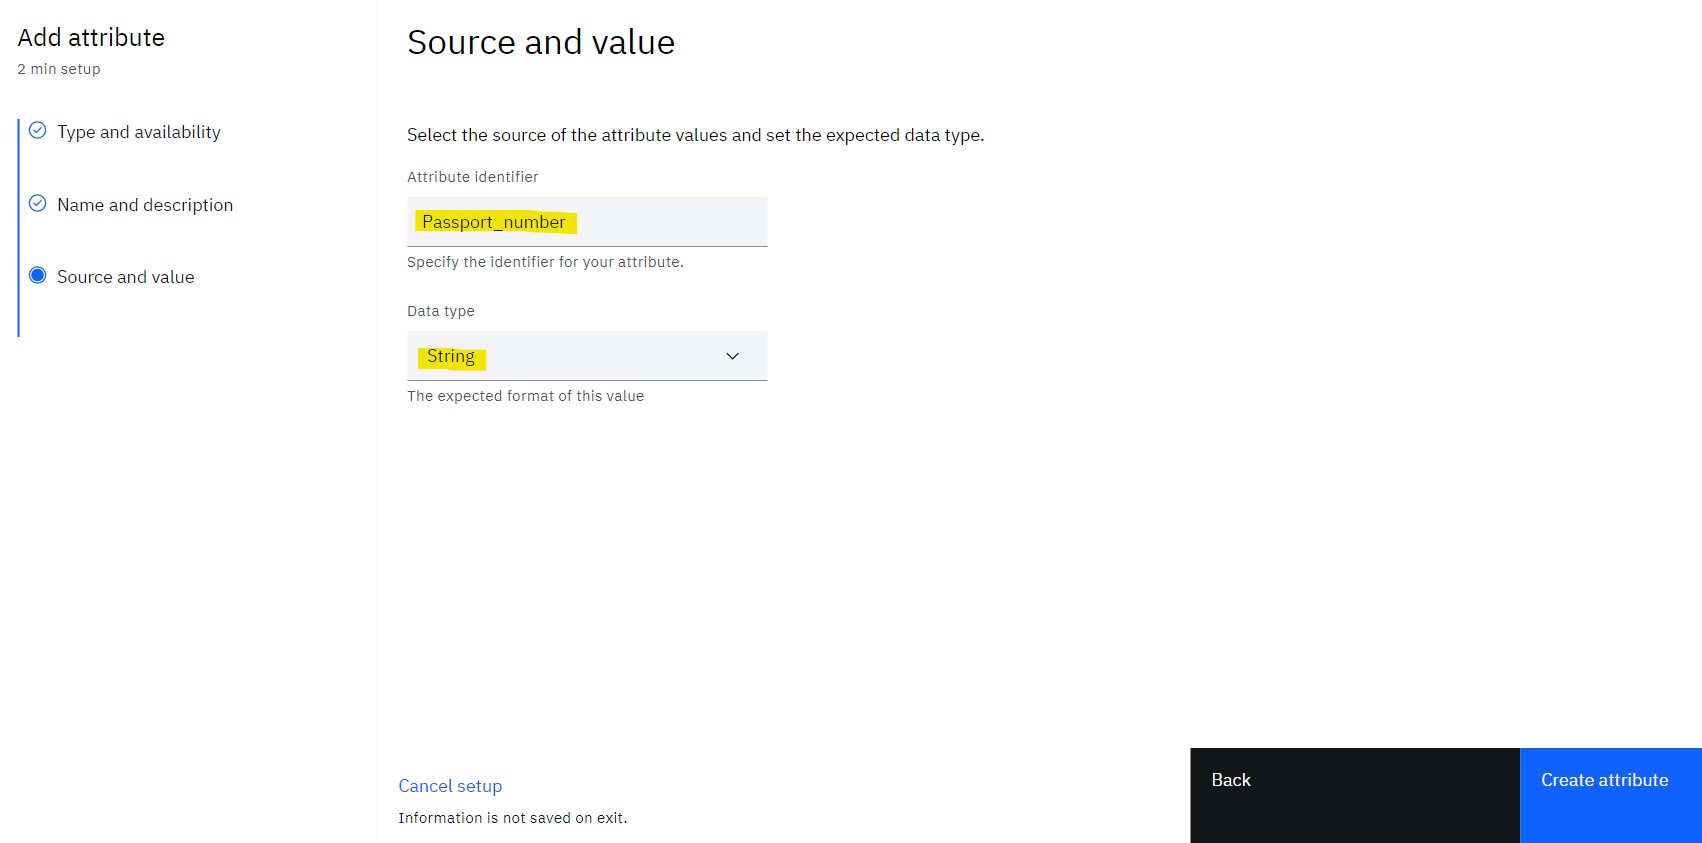Click the Data type field label
Viewport: 1702px width, 843px height.
click(x=441, y=311)
